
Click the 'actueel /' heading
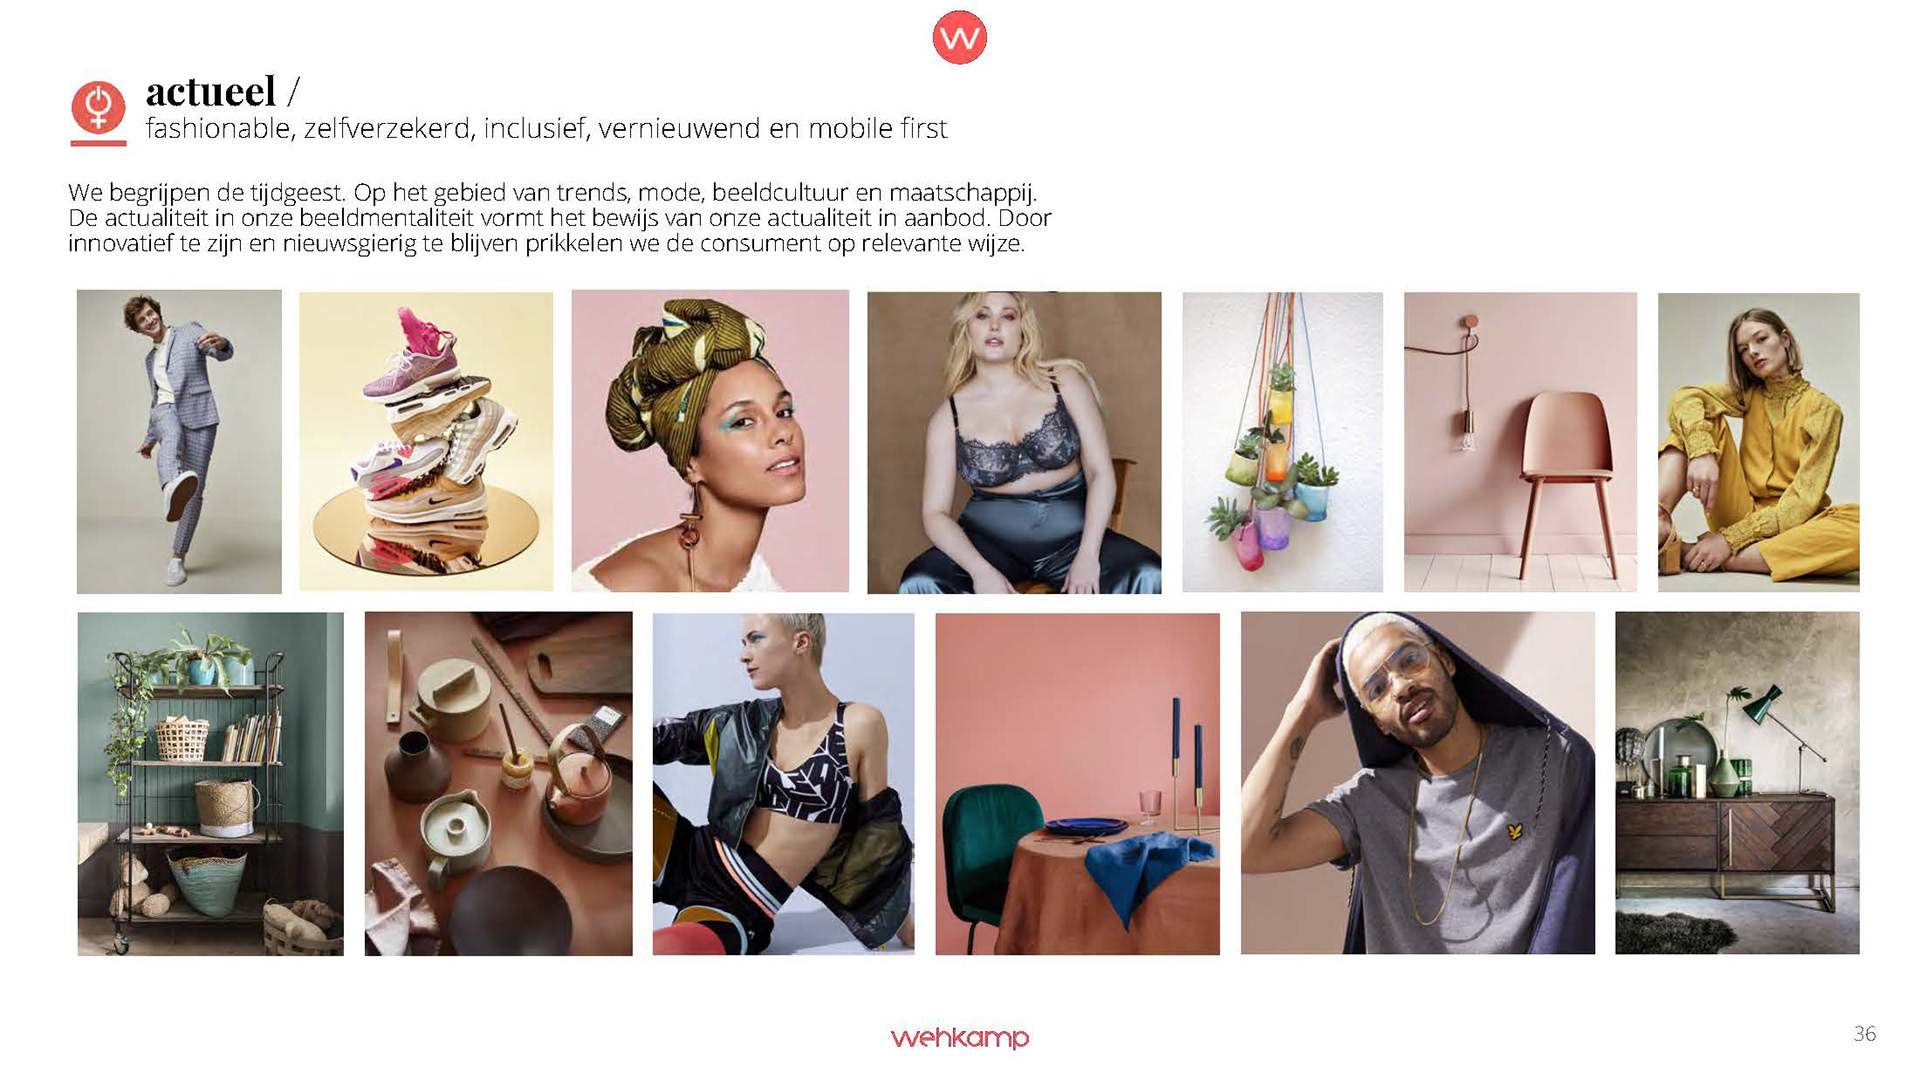222,92
